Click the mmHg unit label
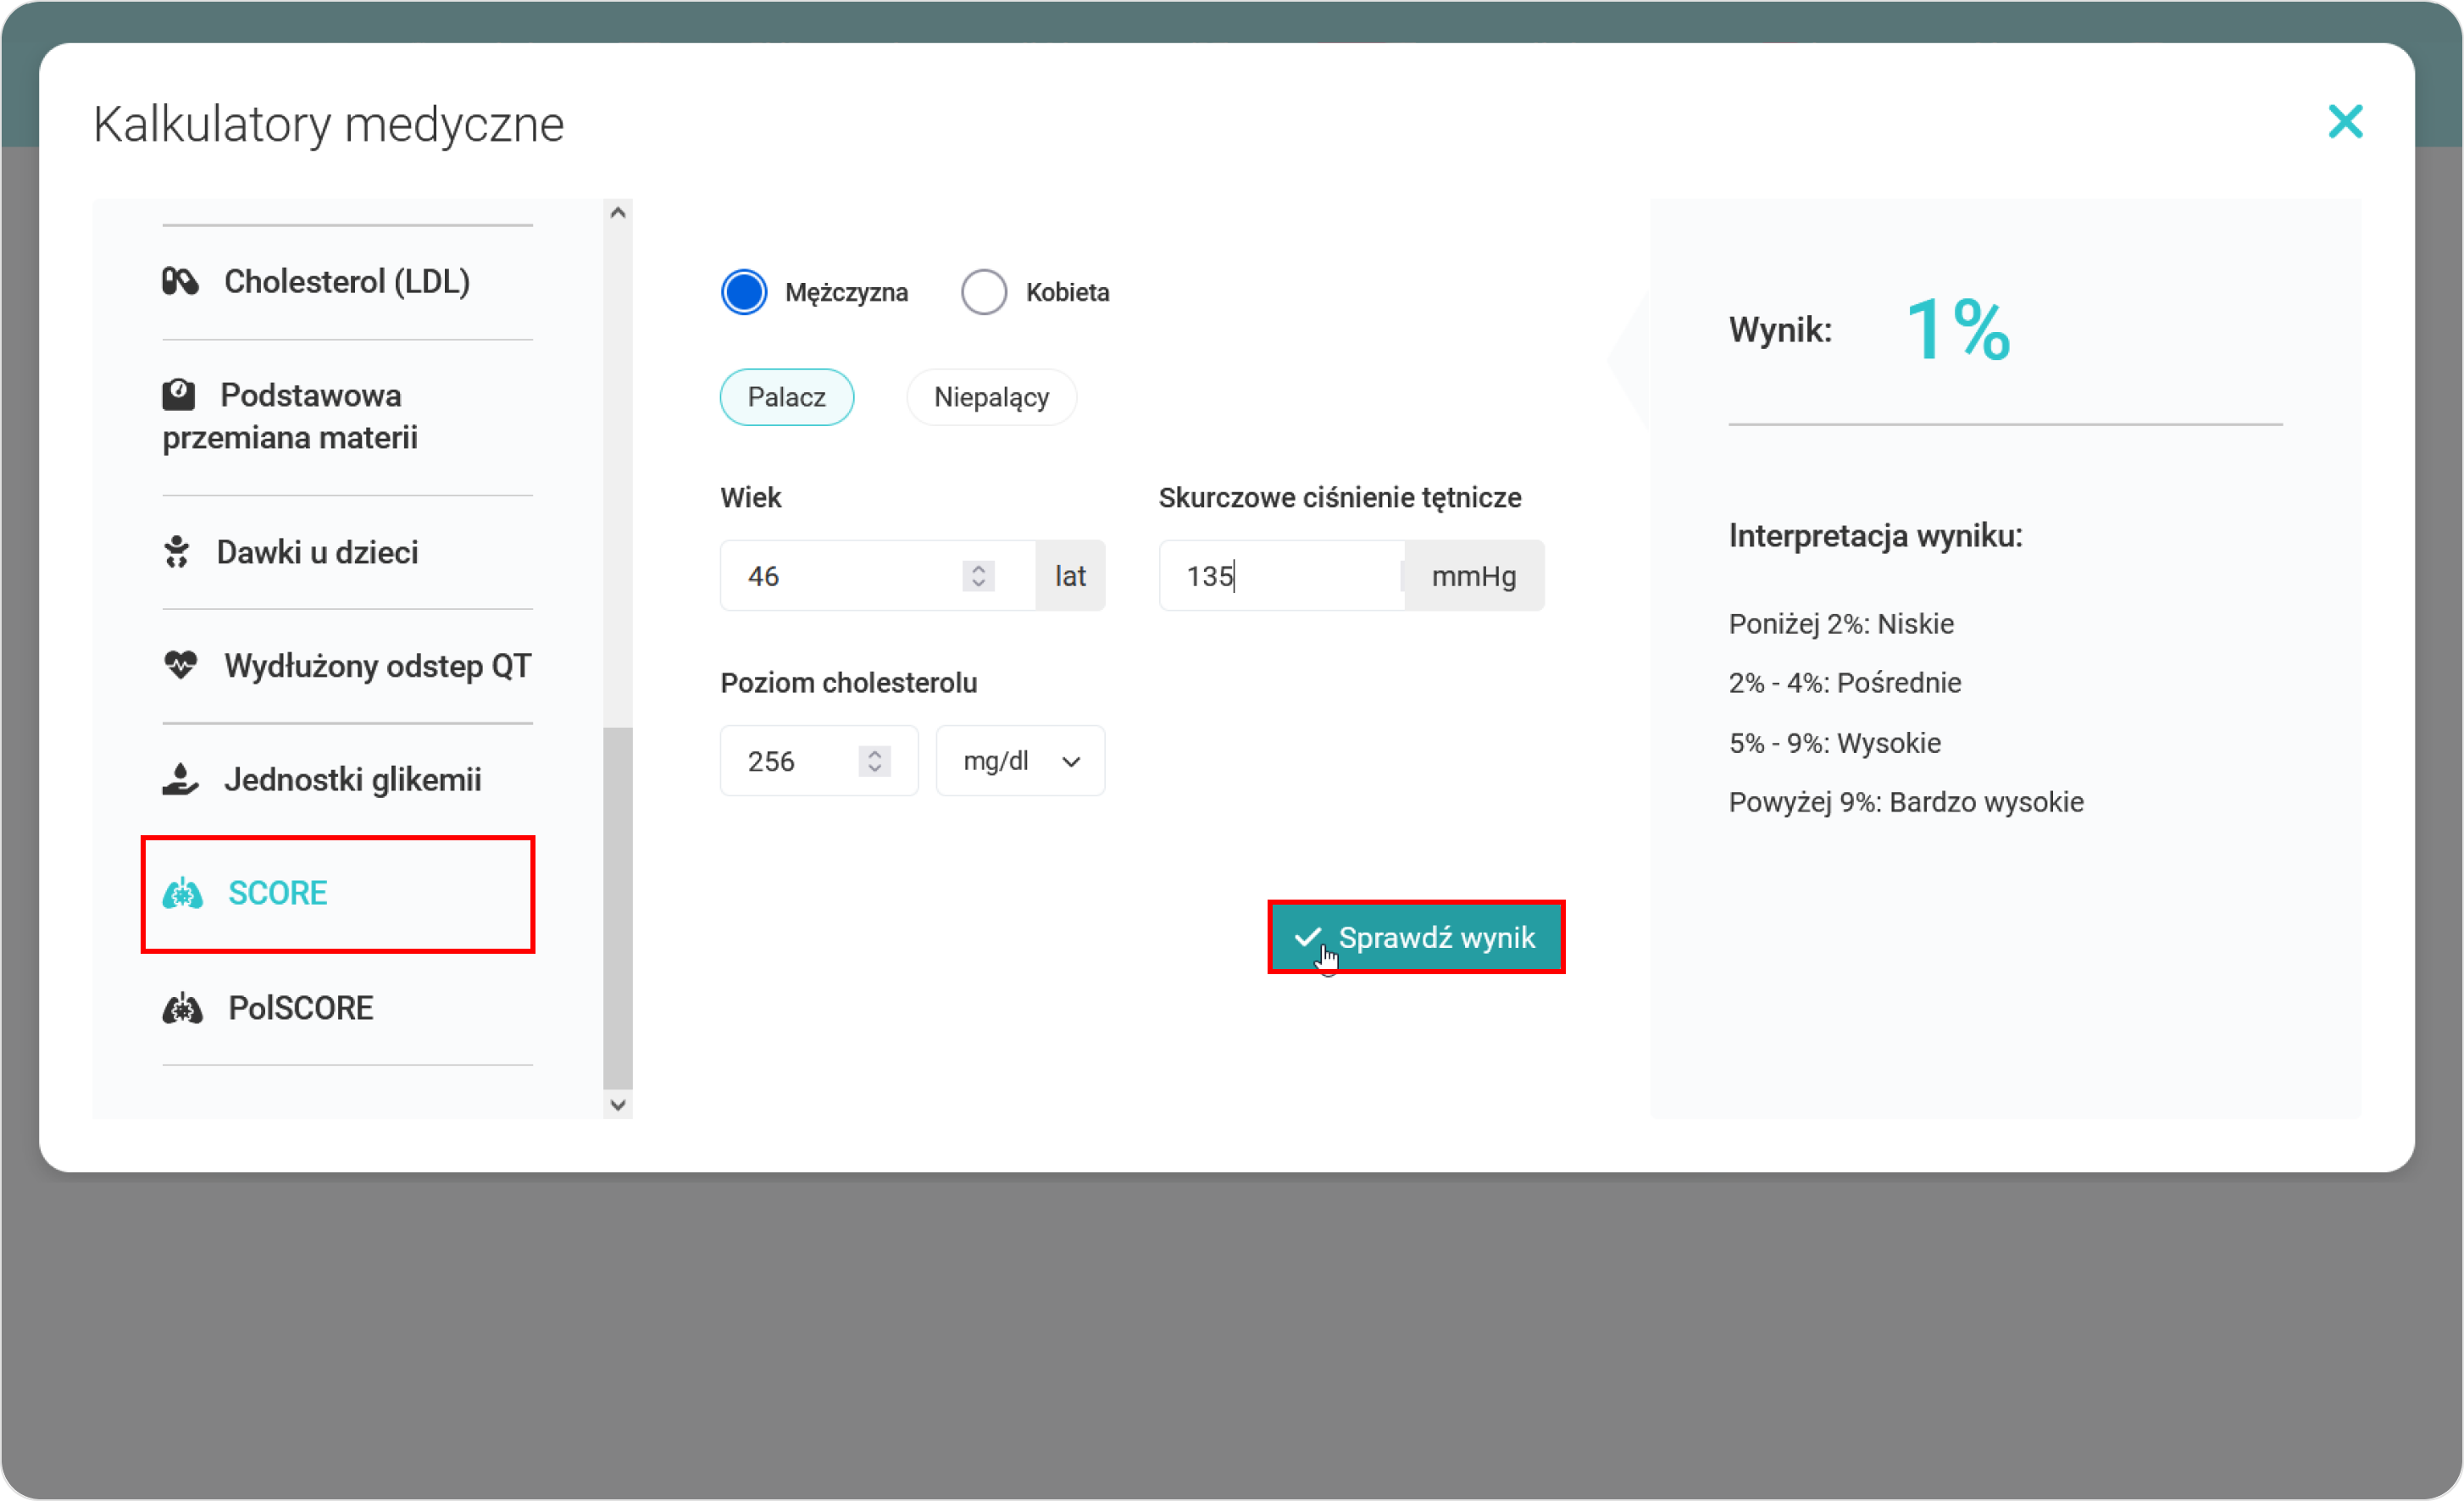This screenshot has width=2464, height=1501. pyautogui.click(x=1474, y=576)
